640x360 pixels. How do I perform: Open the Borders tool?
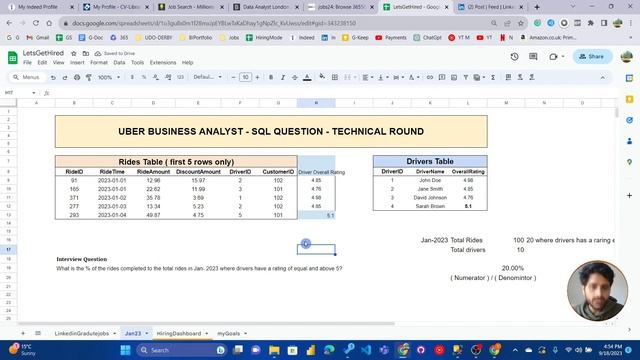(335, 77)
